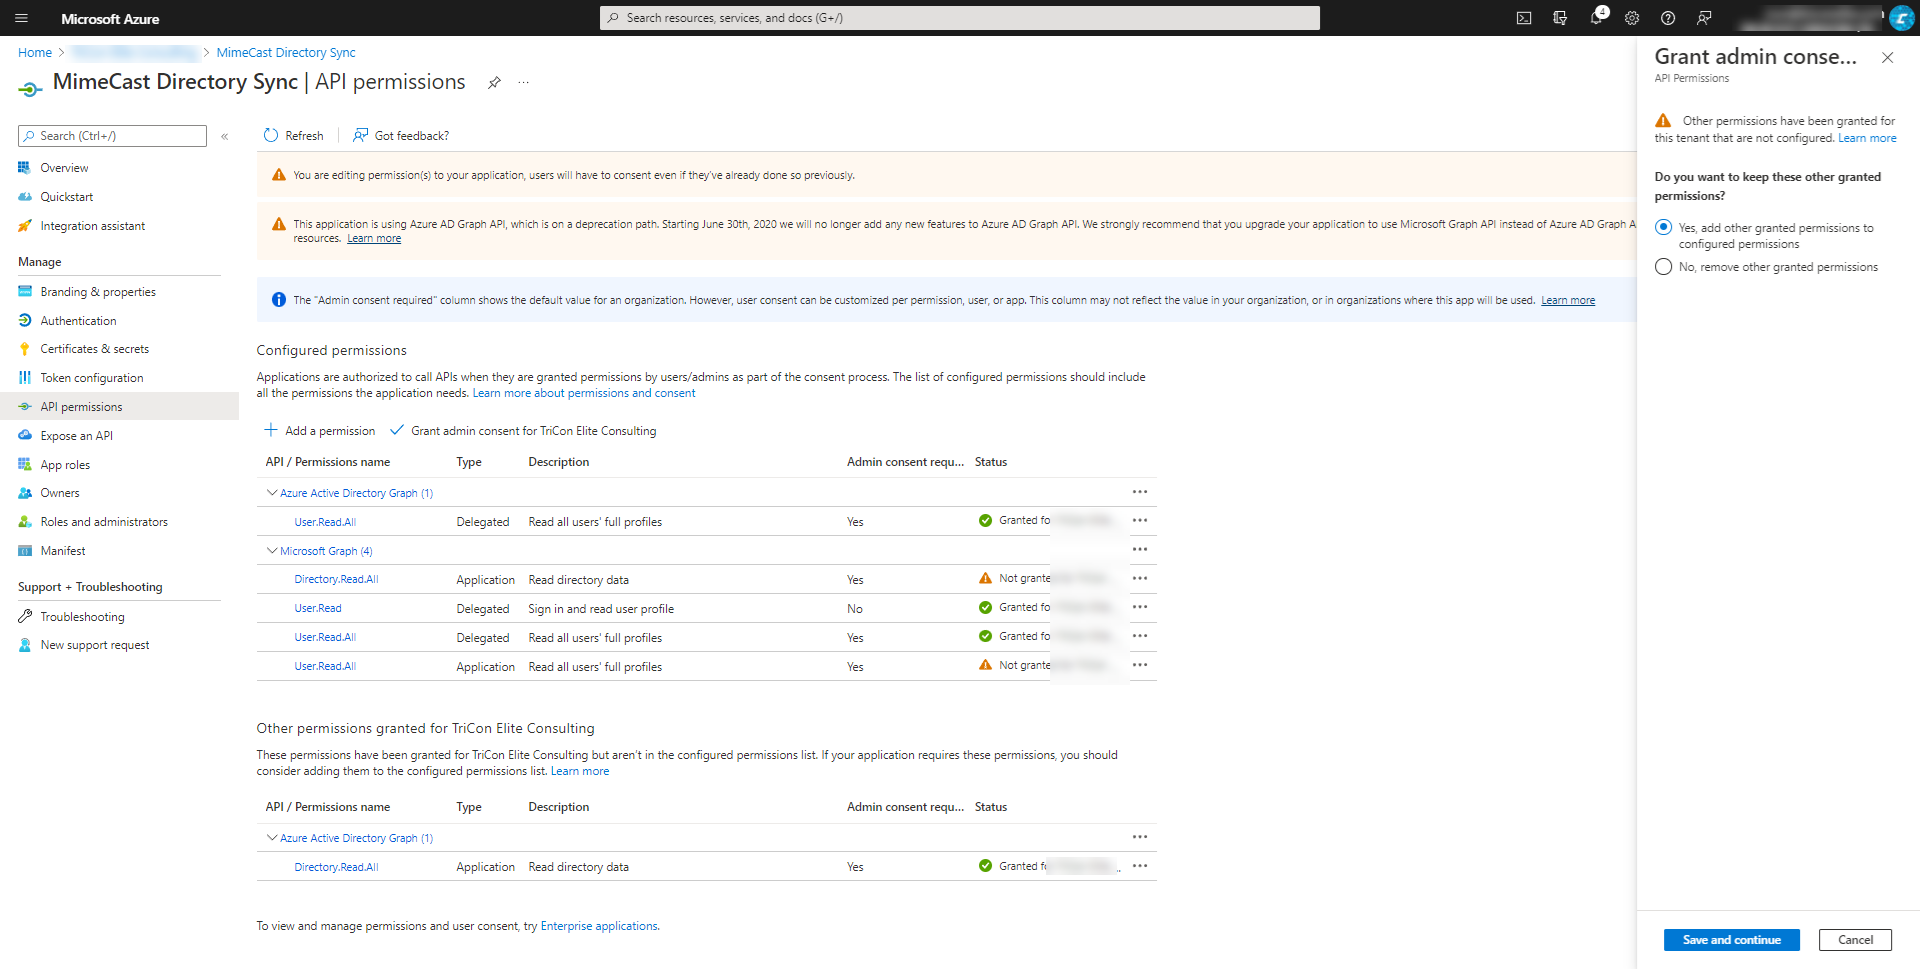Open the User.Read permission link
Image resolution: width=1920 pixels, height=969 pixels.
point(318,608)
